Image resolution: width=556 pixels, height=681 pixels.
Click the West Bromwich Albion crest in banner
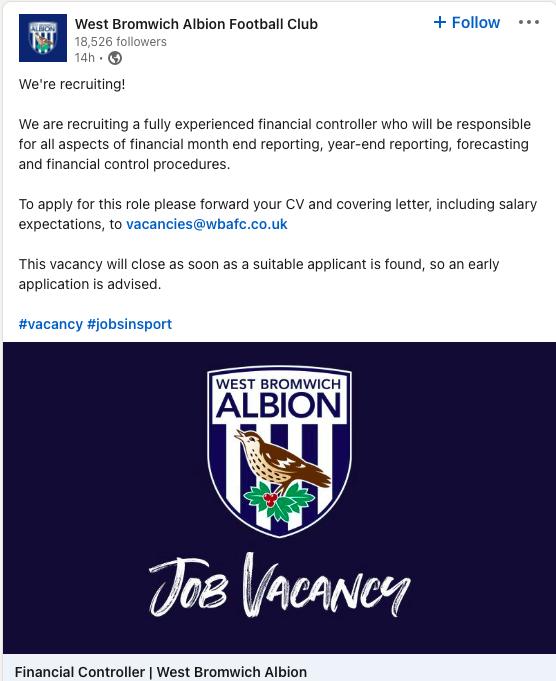pyautogui.click(x=279, y=452)
